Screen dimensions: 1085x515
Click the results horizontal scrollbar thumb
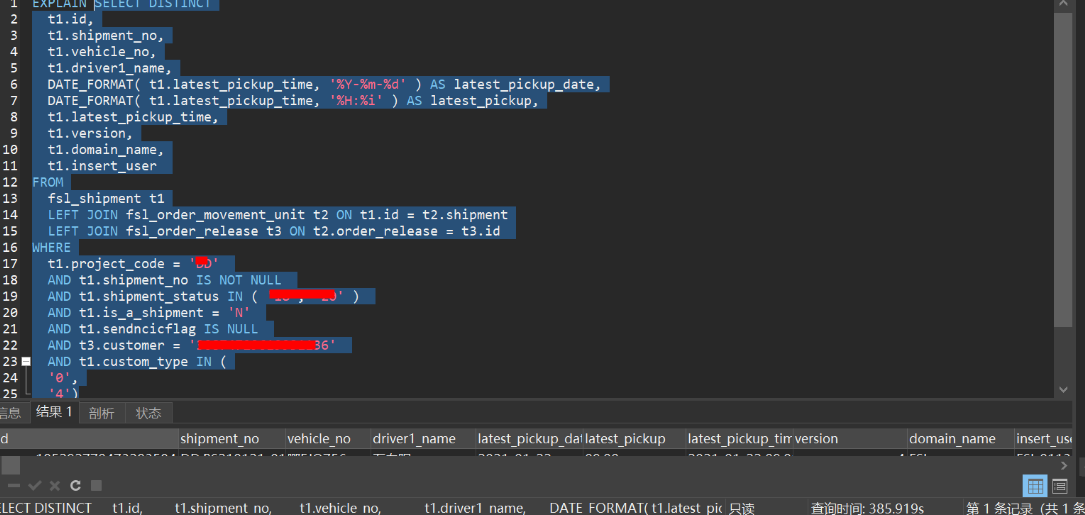pos(10,465)
